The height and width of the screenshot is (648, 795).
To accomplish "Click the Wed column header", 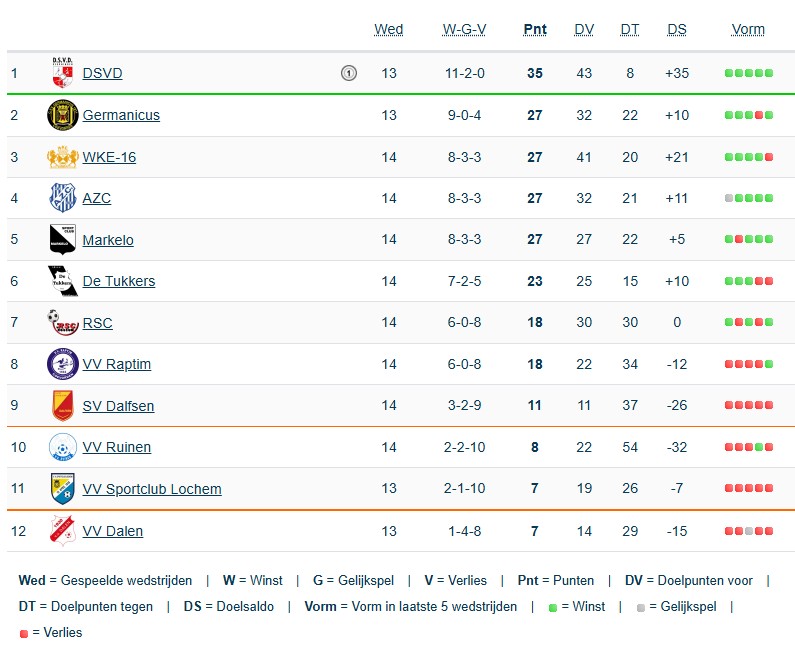I will coord(388,29).
